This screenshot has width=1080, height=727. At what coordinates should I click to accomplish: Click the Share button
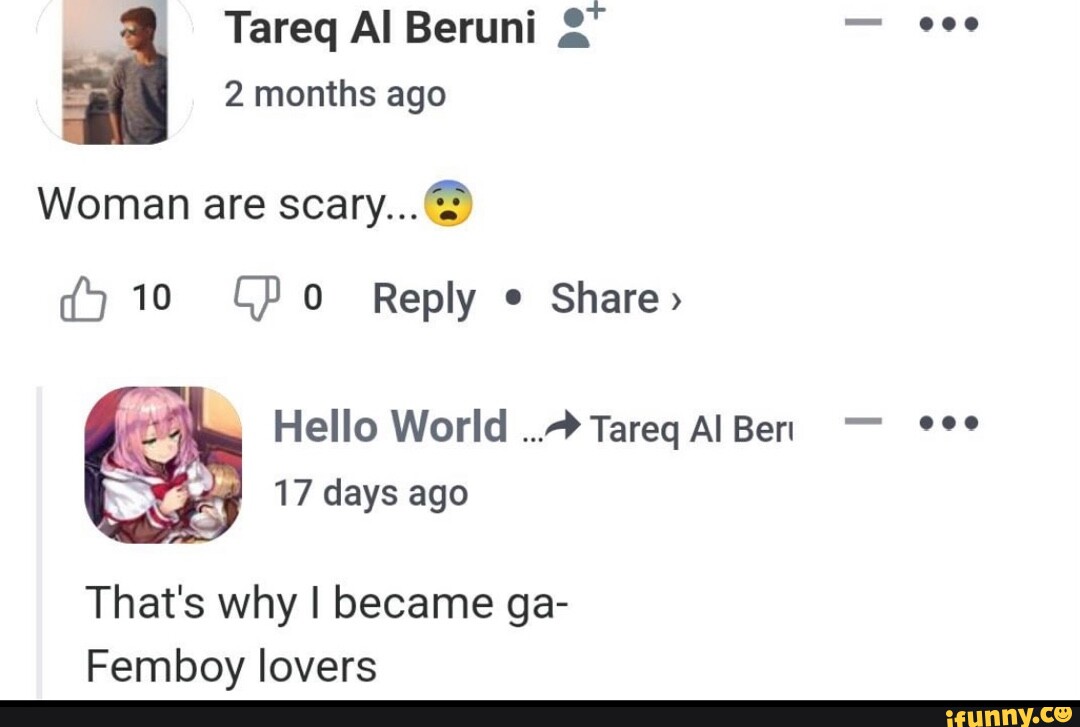point(604,299)
